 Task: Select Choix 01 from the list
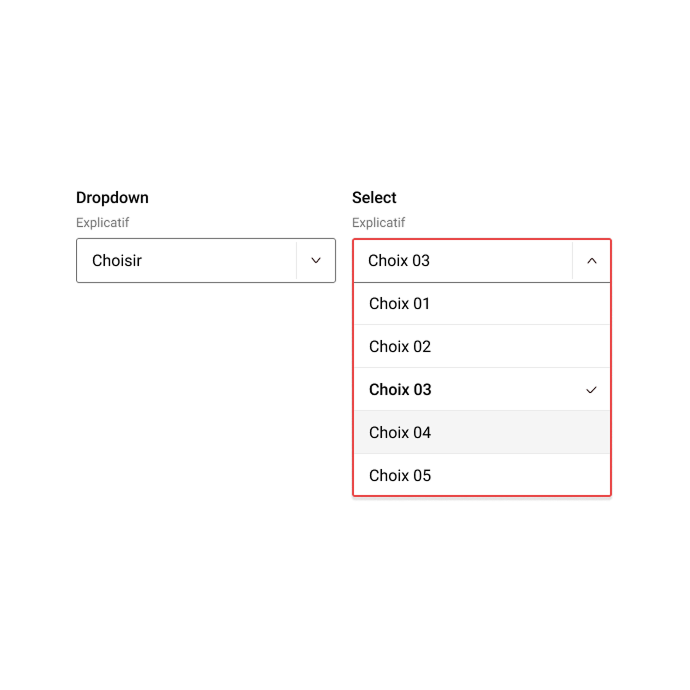(400, 304)
